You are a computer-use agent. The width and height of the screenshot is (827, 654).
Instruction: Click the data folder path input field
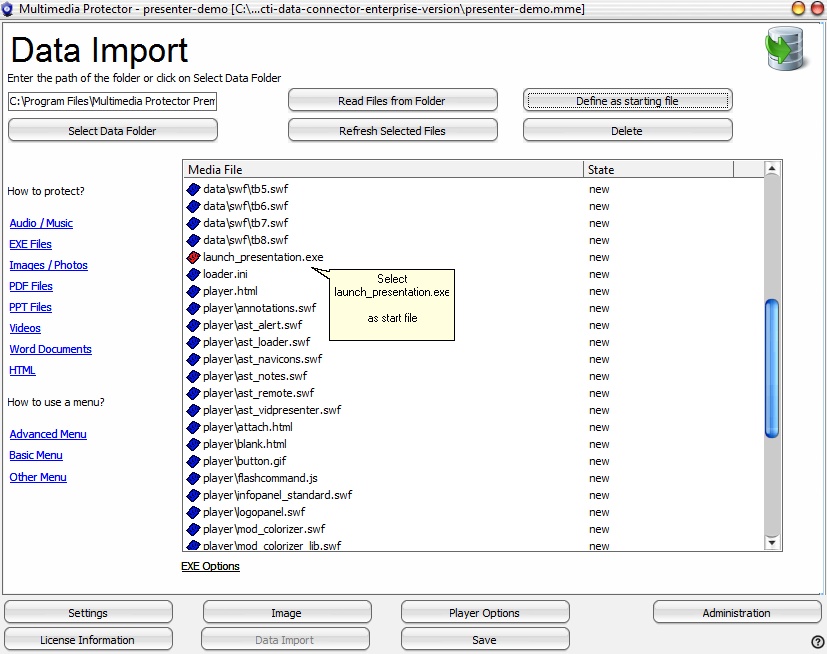pos(112,101)
